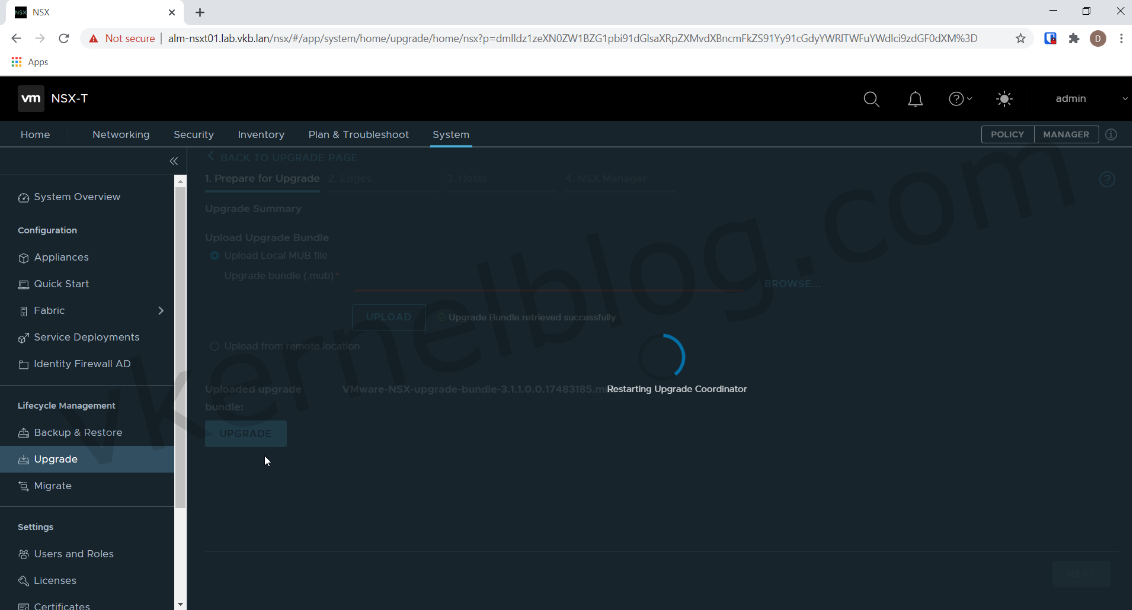Expand the Fabric section
The image size is (1132, 610).
click(x=159, y=311)
